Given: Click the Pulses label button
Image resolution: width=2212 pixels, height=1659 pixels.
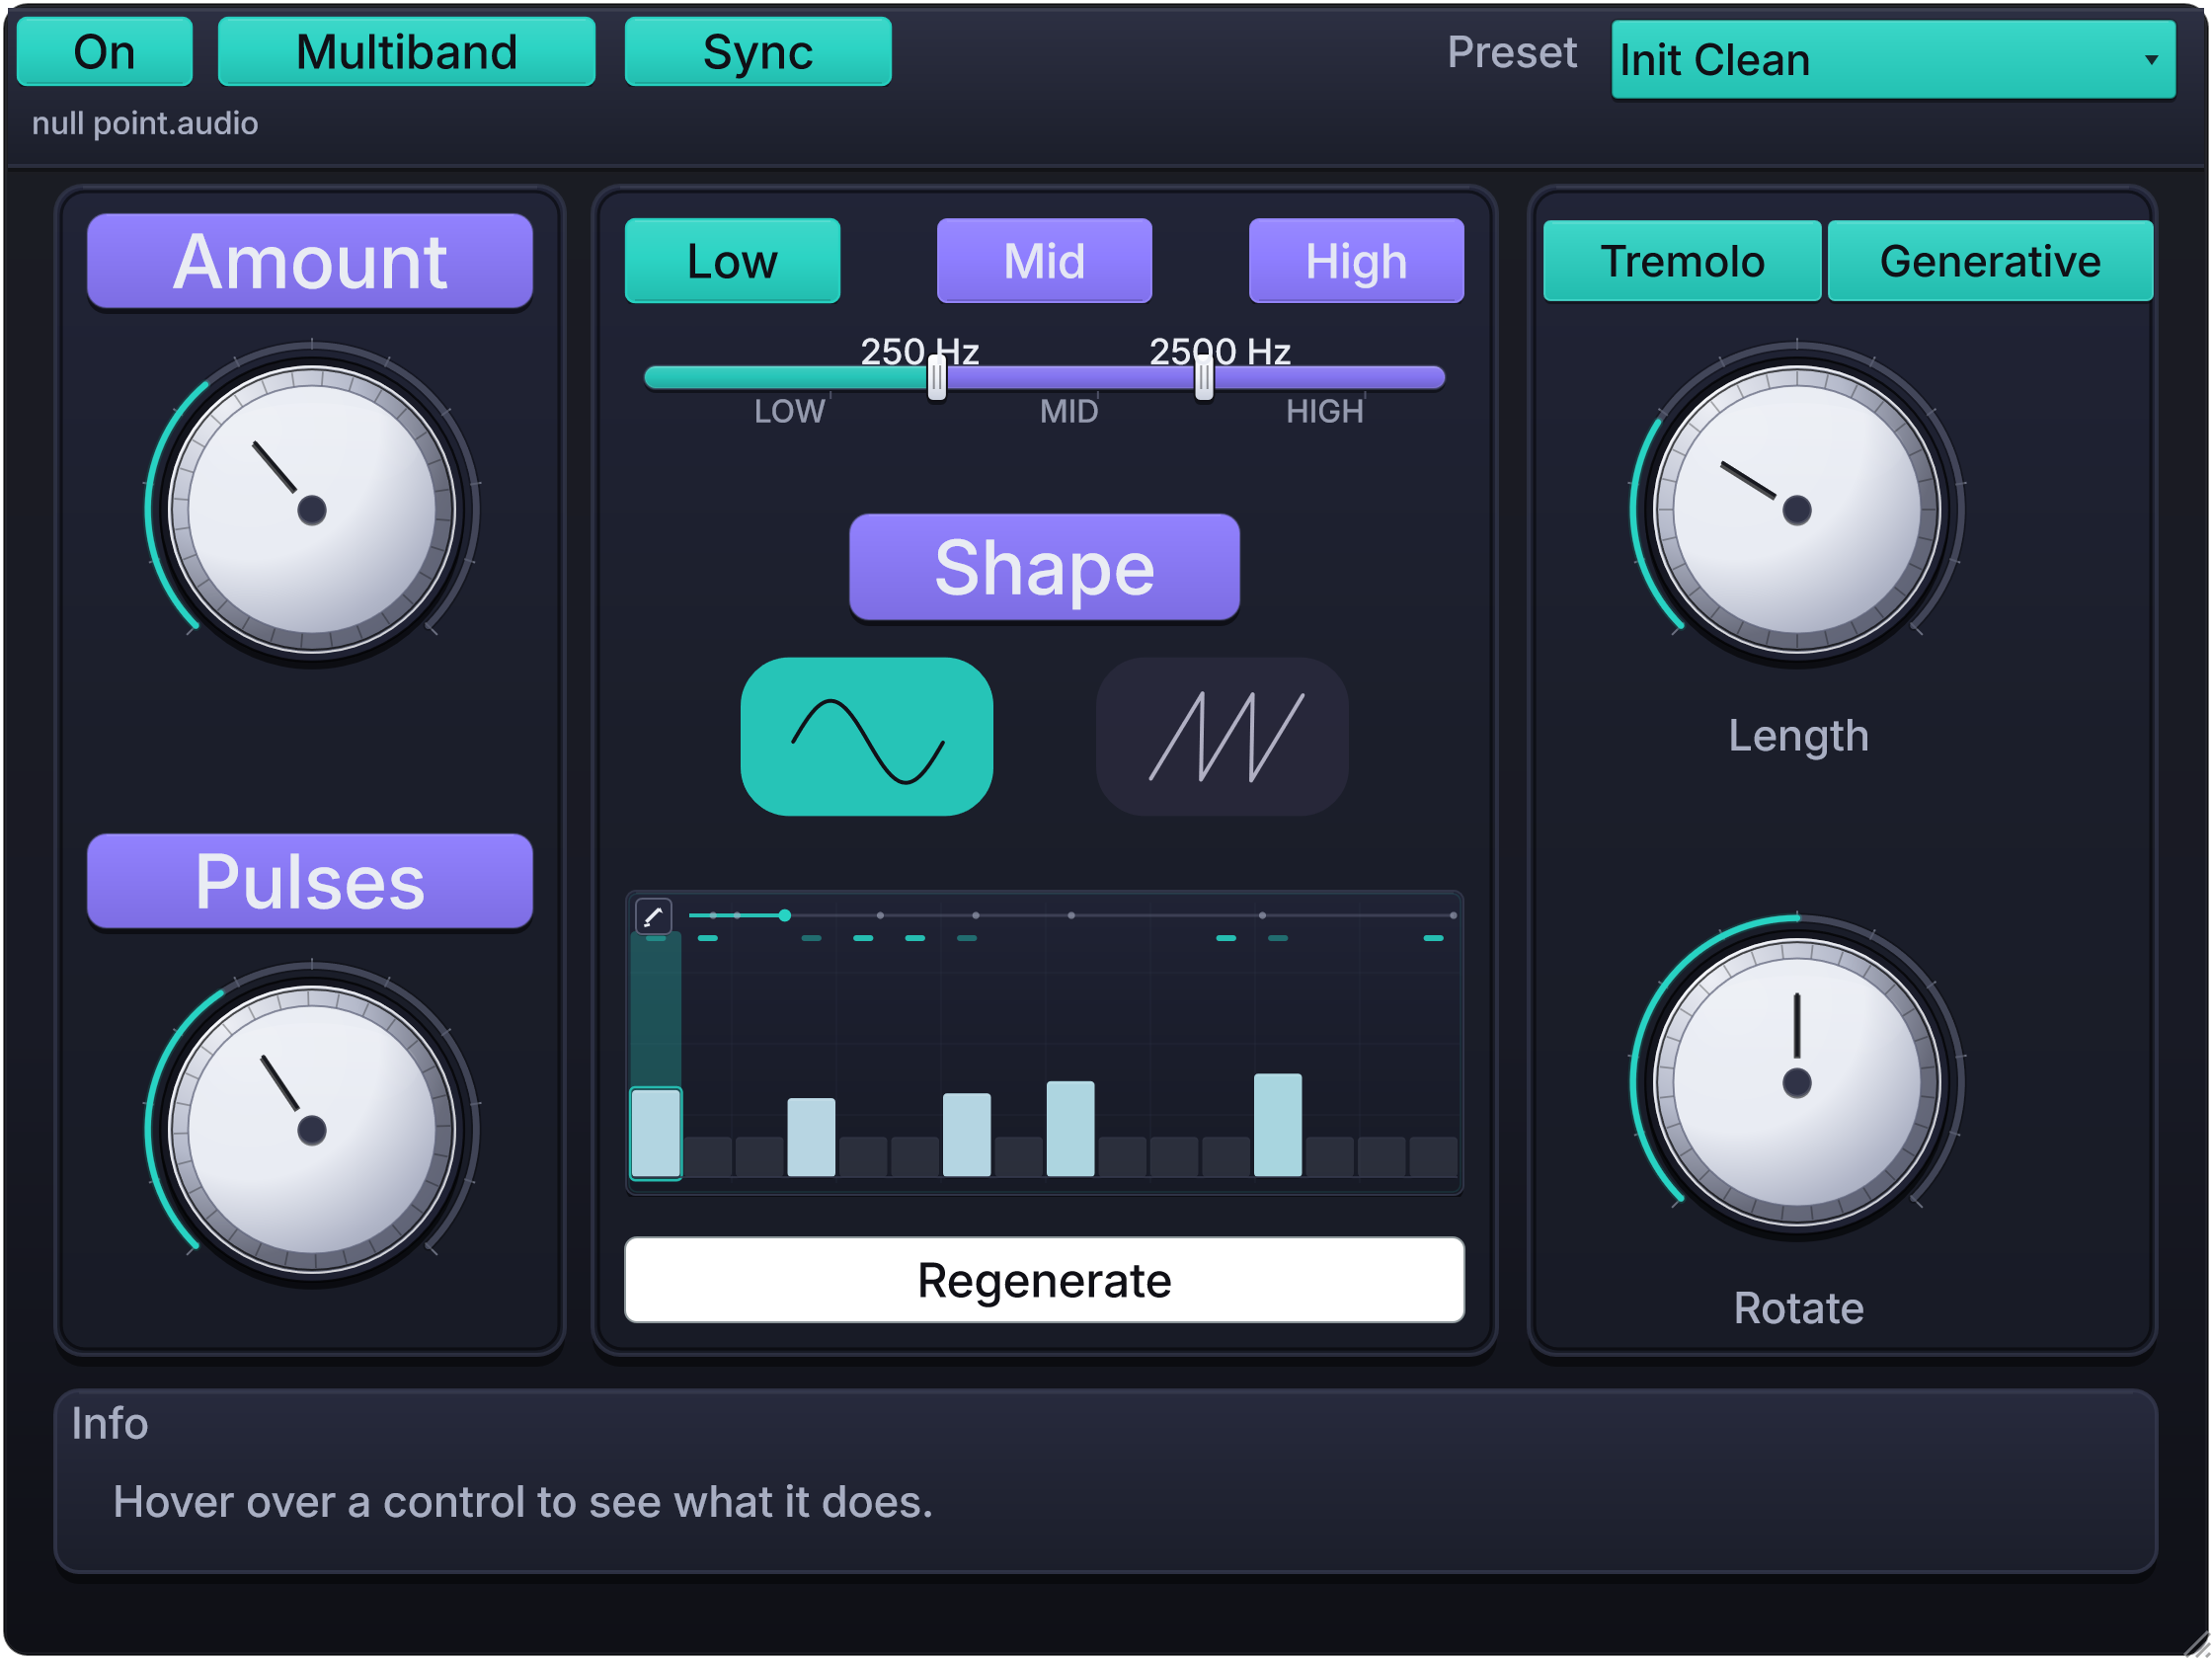Looking at the screenshot, I should click(309, 881).
